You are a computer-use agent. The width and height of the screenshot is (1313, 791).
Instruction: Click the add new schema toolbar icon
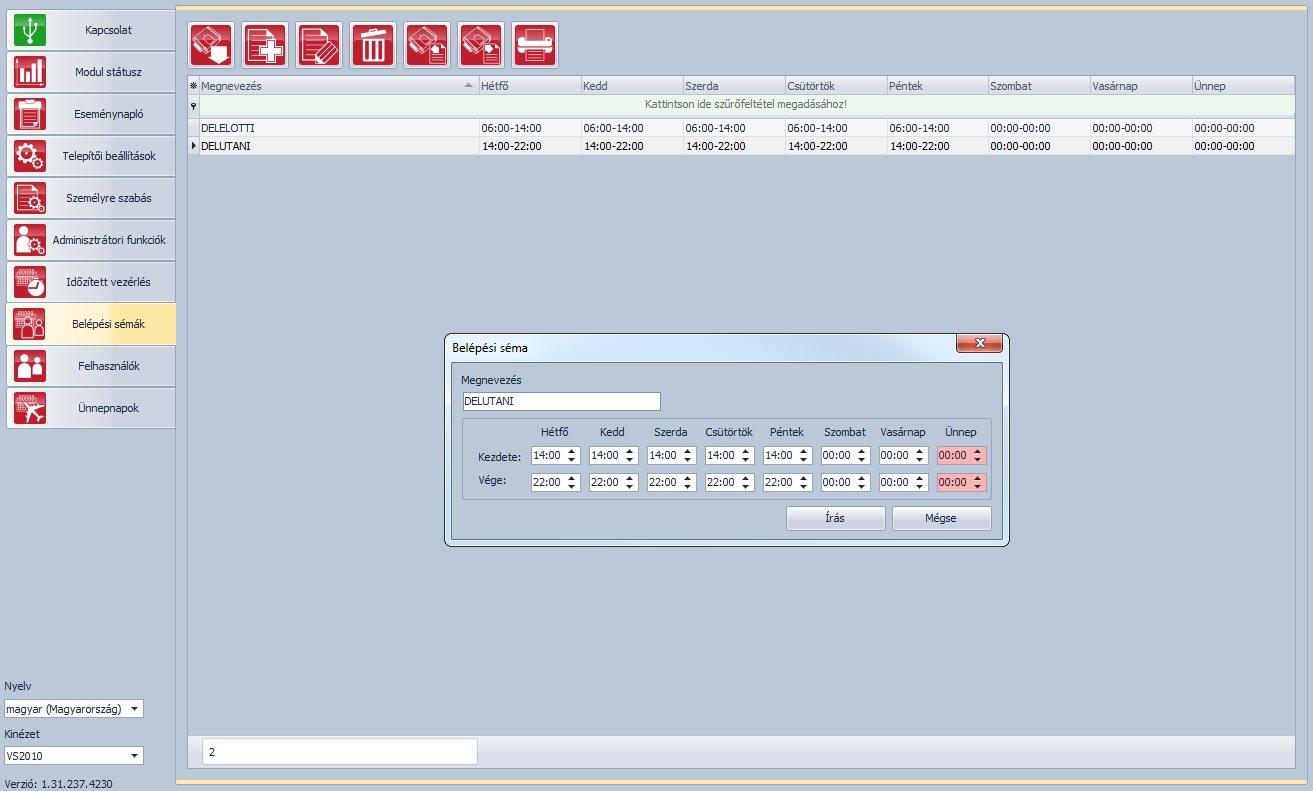pyautogui.click(x=265, y=45)
